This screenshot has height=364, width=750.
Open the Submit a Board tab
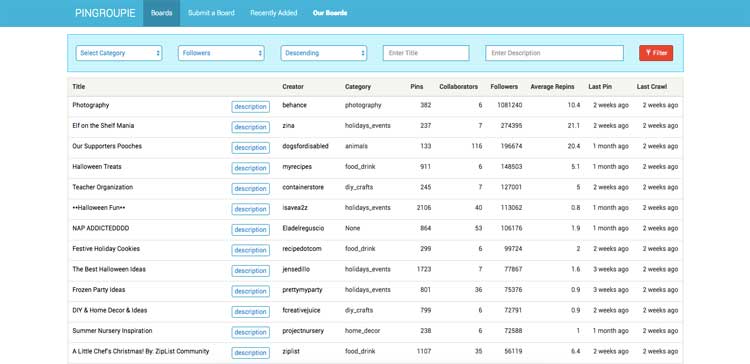(211, 13)
